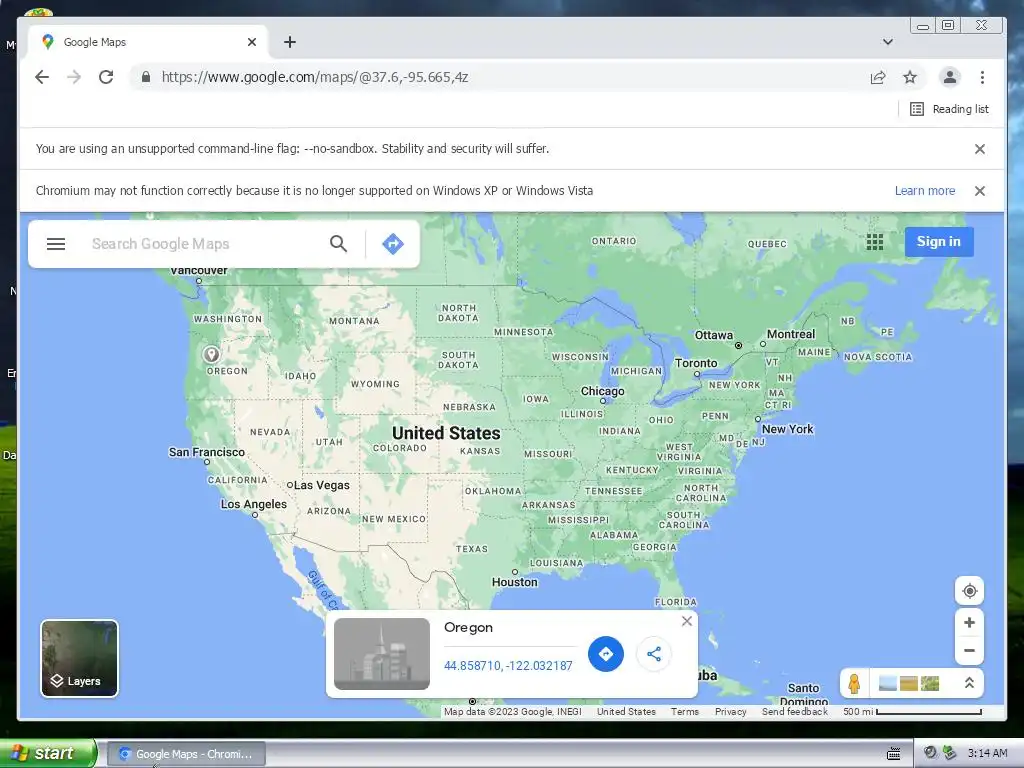
Task: Dismiss the Windows XP unsupported warning
Action: (980, 191)
